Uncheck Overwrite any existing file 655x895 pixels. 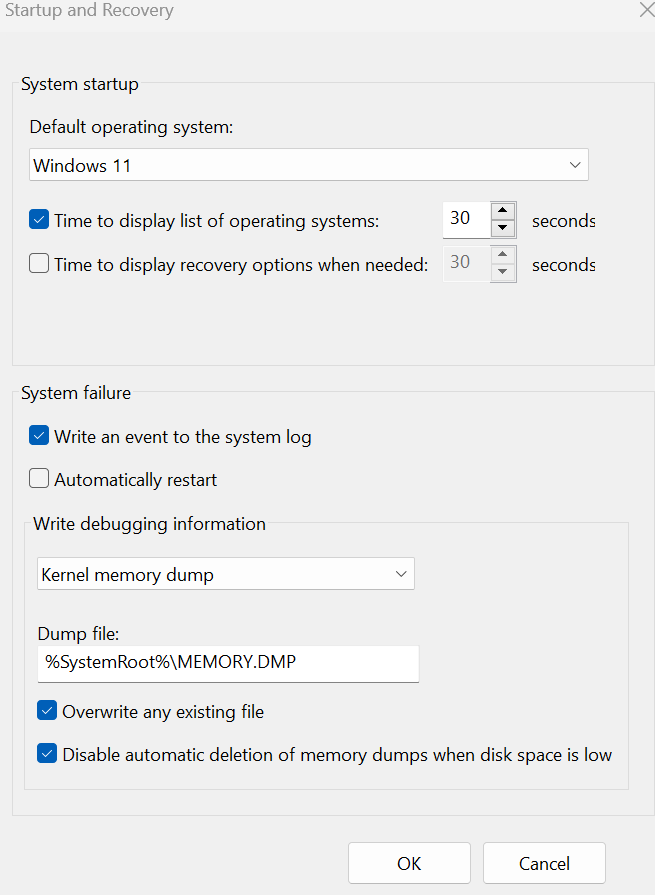[47, 711]
